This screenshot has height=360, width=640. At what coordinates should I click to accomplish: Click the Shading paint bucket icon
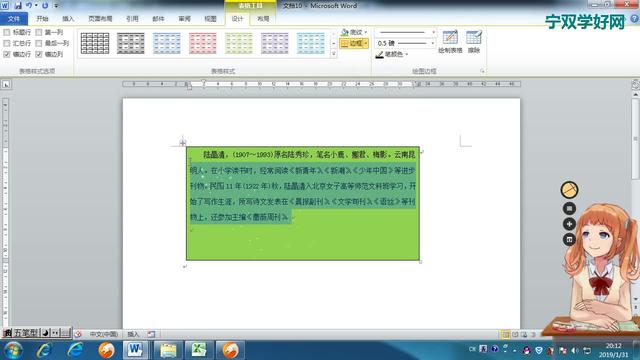(x=344, y=32)
